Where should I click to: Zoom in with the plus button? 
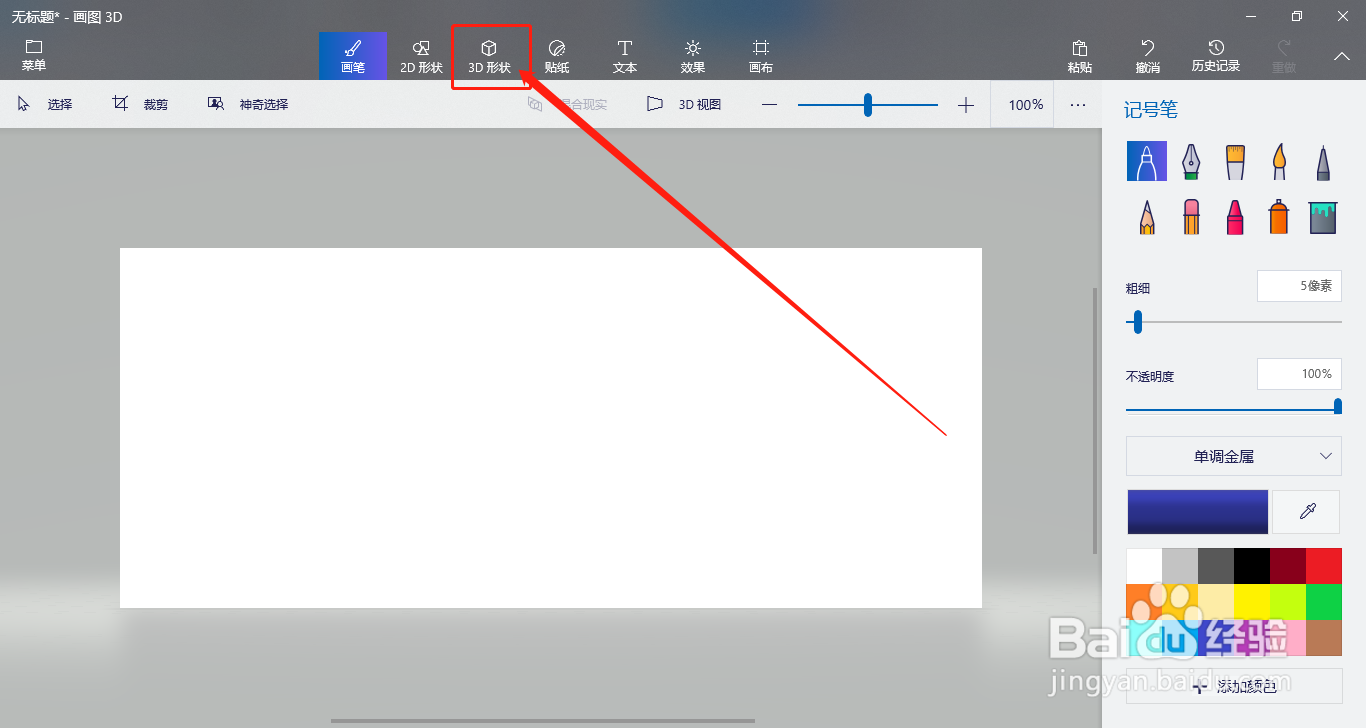click(x=965, y=105)
